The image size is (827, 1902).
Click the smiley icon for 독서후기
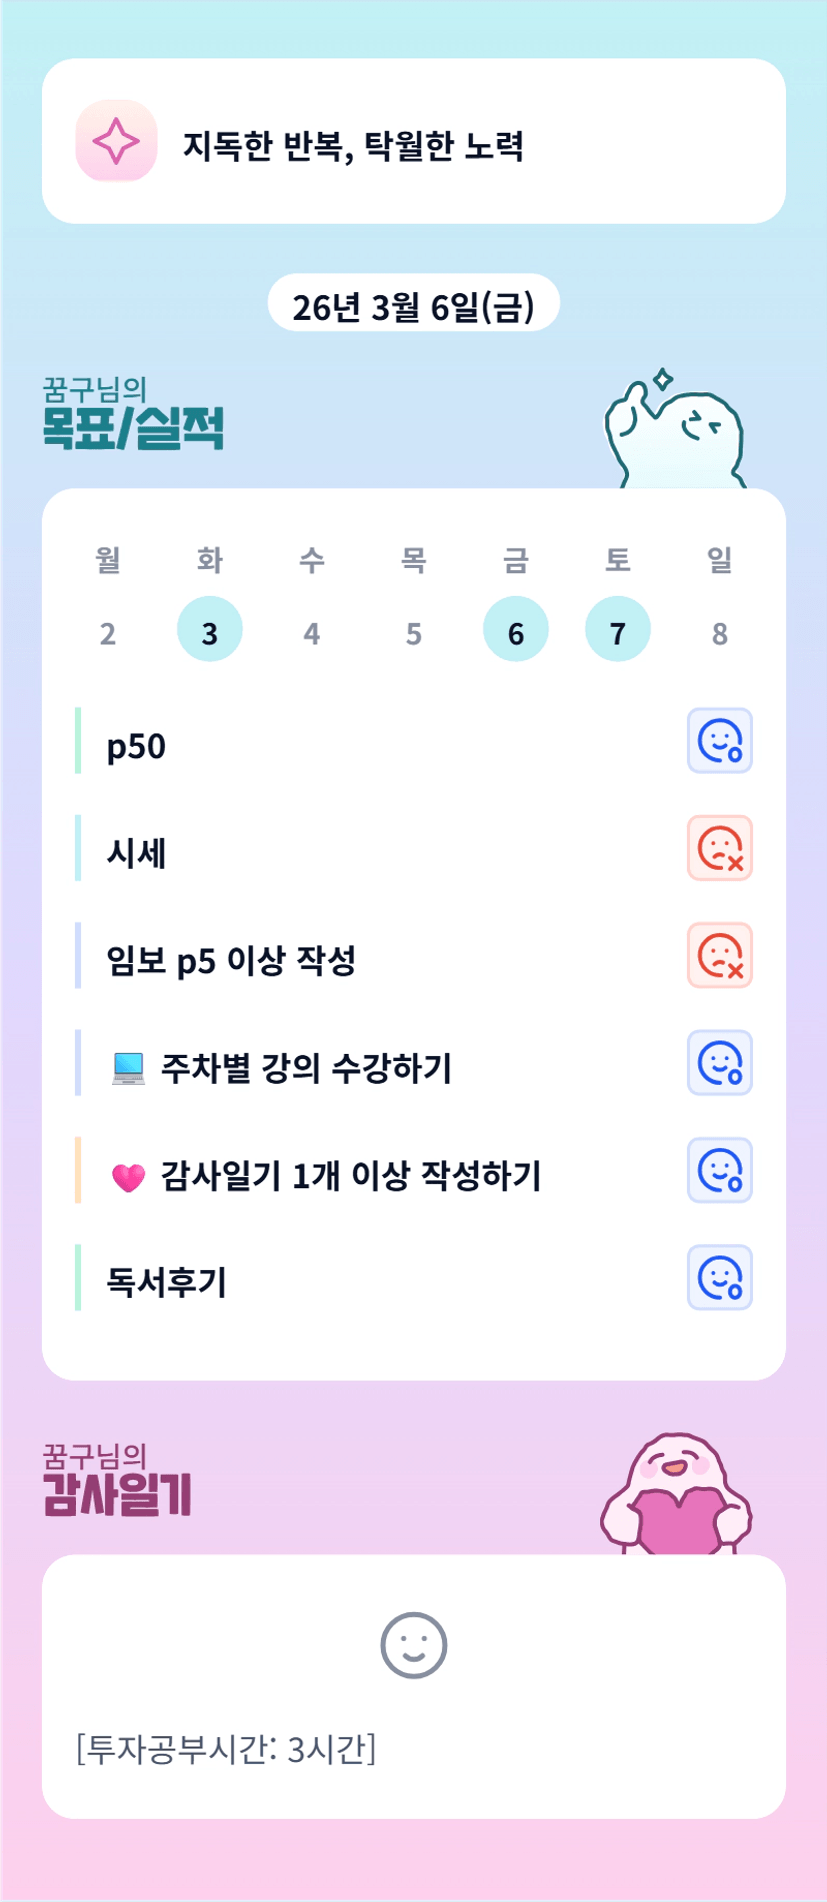click(x=719, y=1277)
